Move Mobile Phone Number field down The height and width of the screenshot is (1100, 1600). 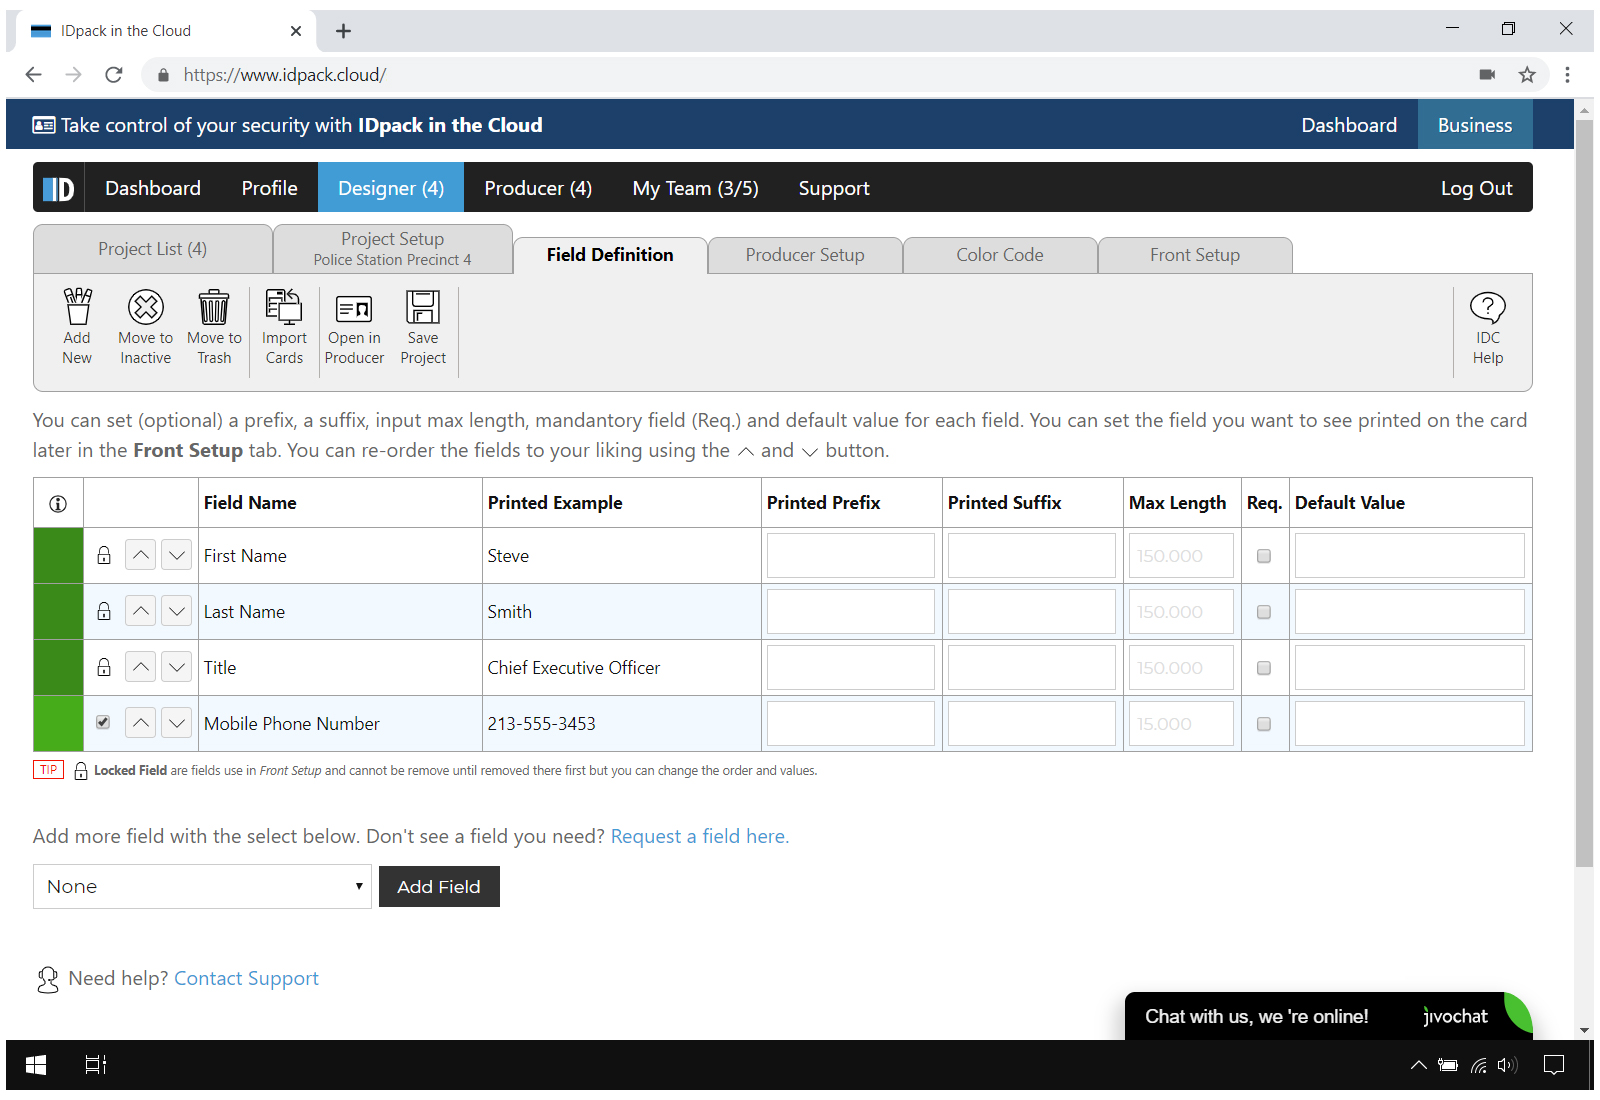[x=177, y=723]
